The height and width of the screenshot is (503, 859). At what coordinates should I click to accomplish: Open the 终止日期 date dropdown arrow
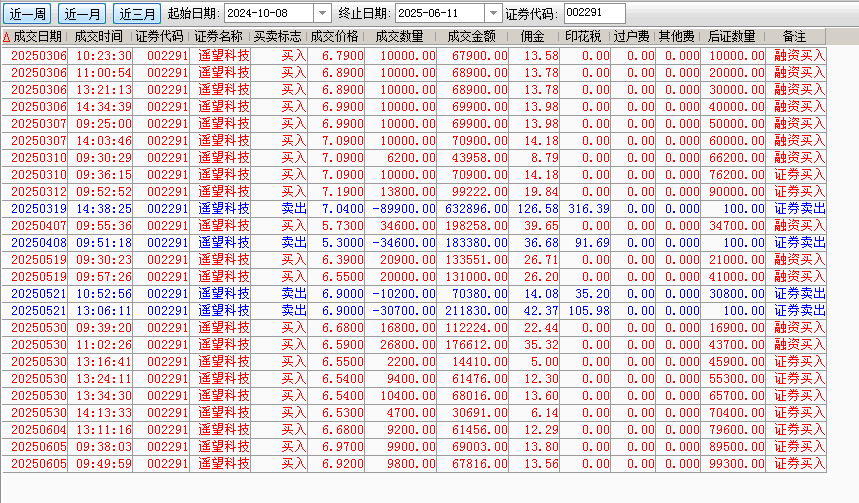coord(493,13)
